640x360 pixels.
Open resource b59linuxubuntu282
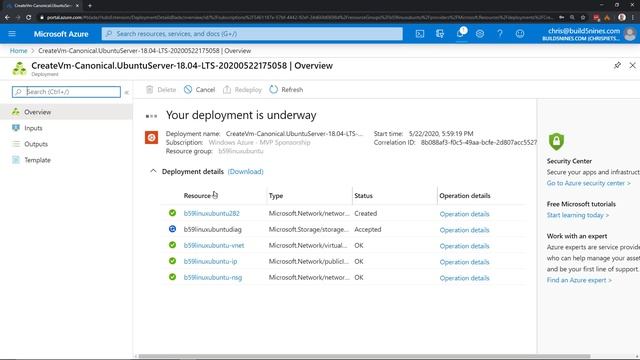click(211, 213)
